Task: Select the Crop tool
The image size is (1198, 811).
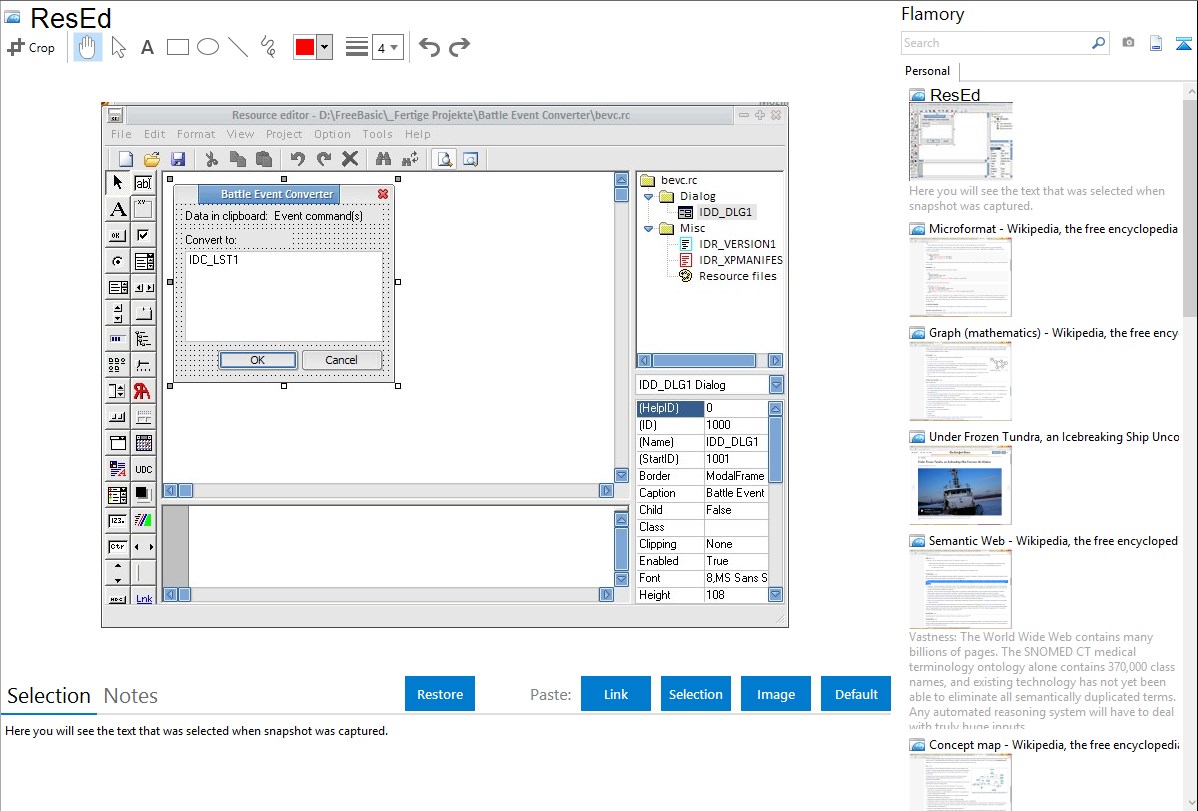Action: [31, 47]
